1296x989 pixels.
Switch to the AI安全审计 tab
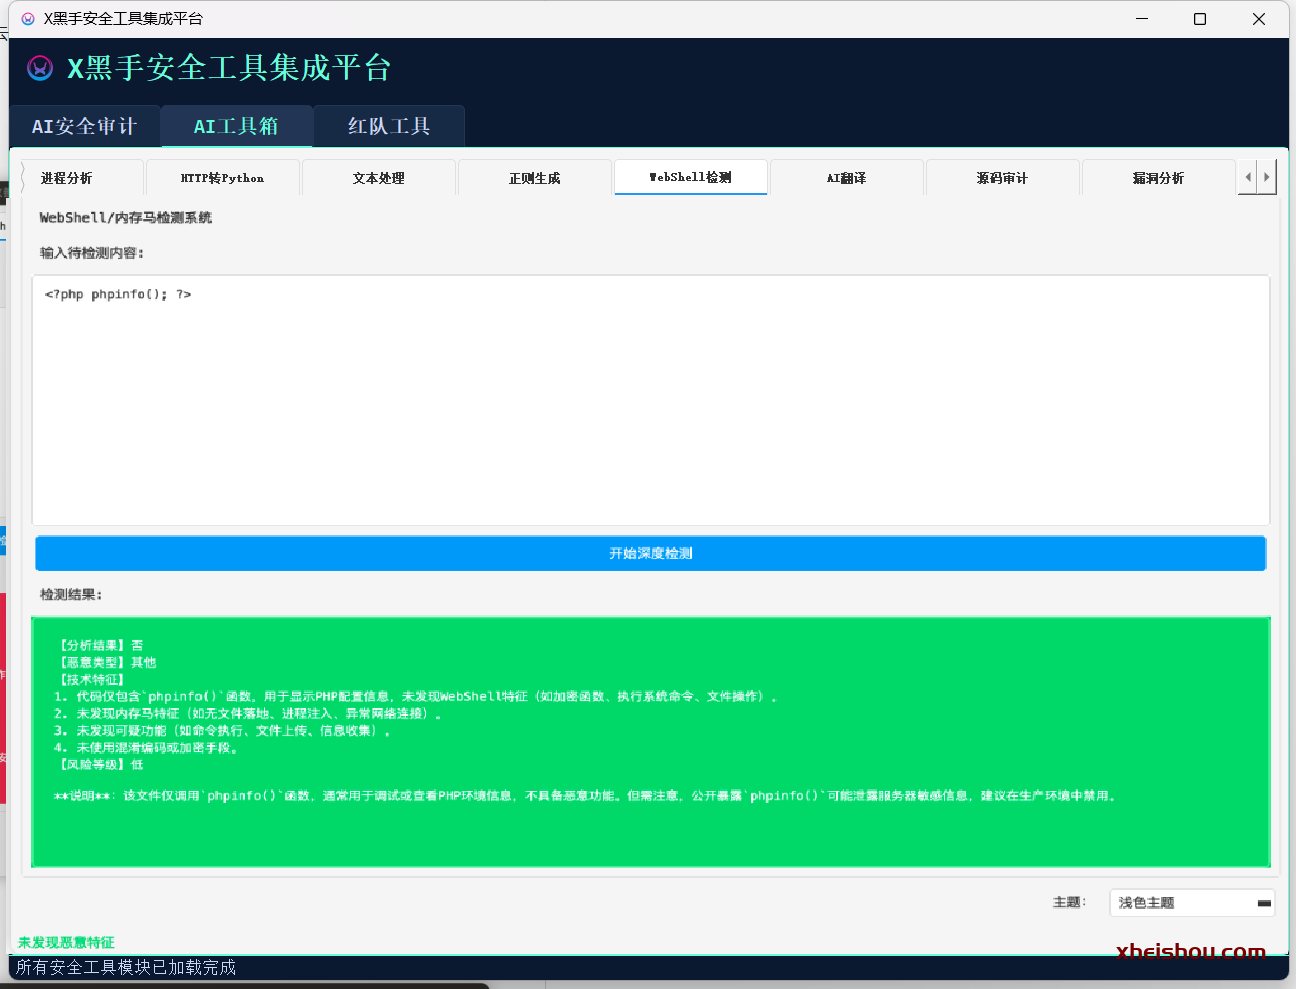click(85, 126)
